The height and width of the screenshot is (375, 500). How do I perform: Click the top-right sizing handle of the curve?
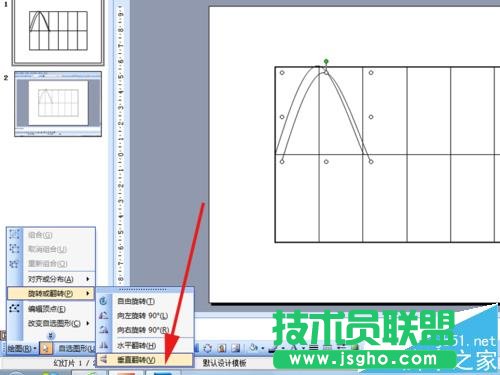tap(371, 73)
